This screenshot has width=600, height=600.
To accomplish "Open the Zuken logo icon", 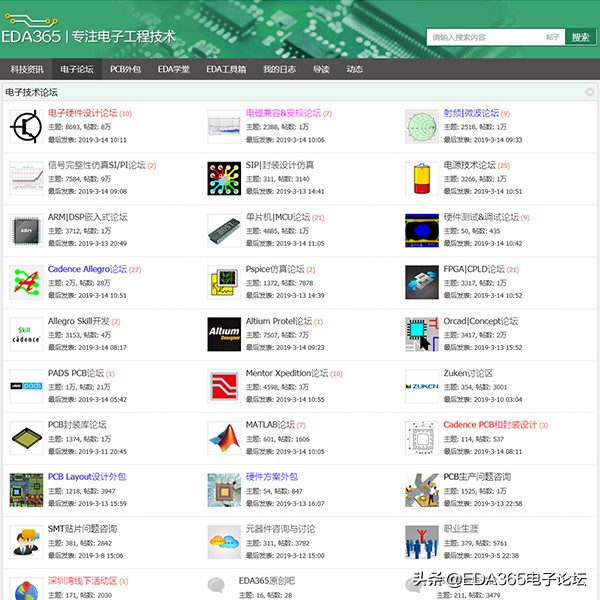I will click(421, 386).
